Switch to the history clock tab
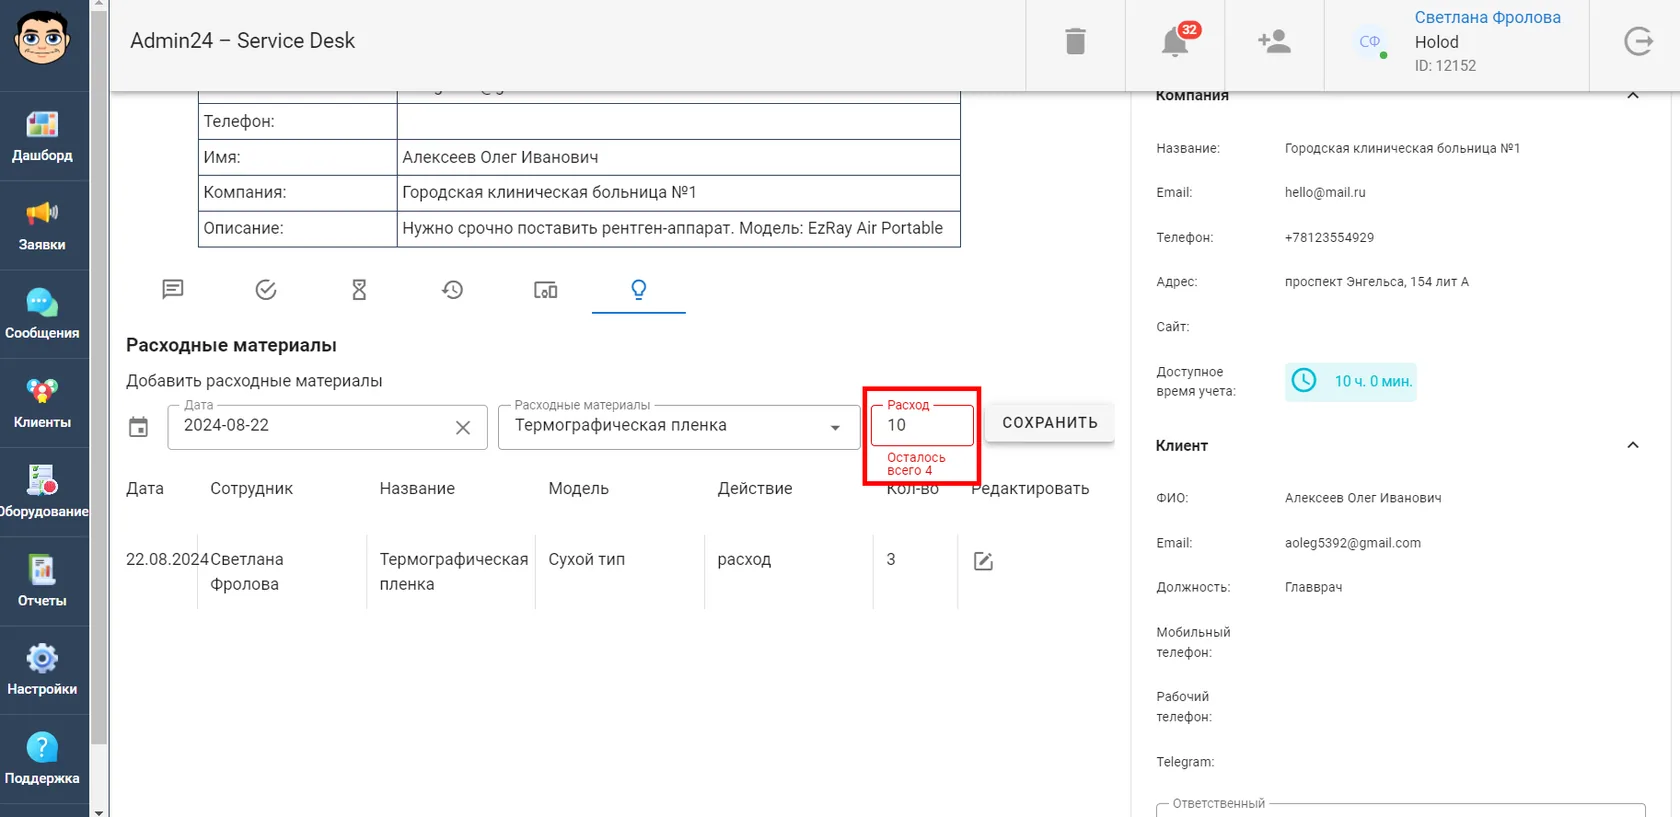The image size is (1680, 817). (x=453, y=290)
